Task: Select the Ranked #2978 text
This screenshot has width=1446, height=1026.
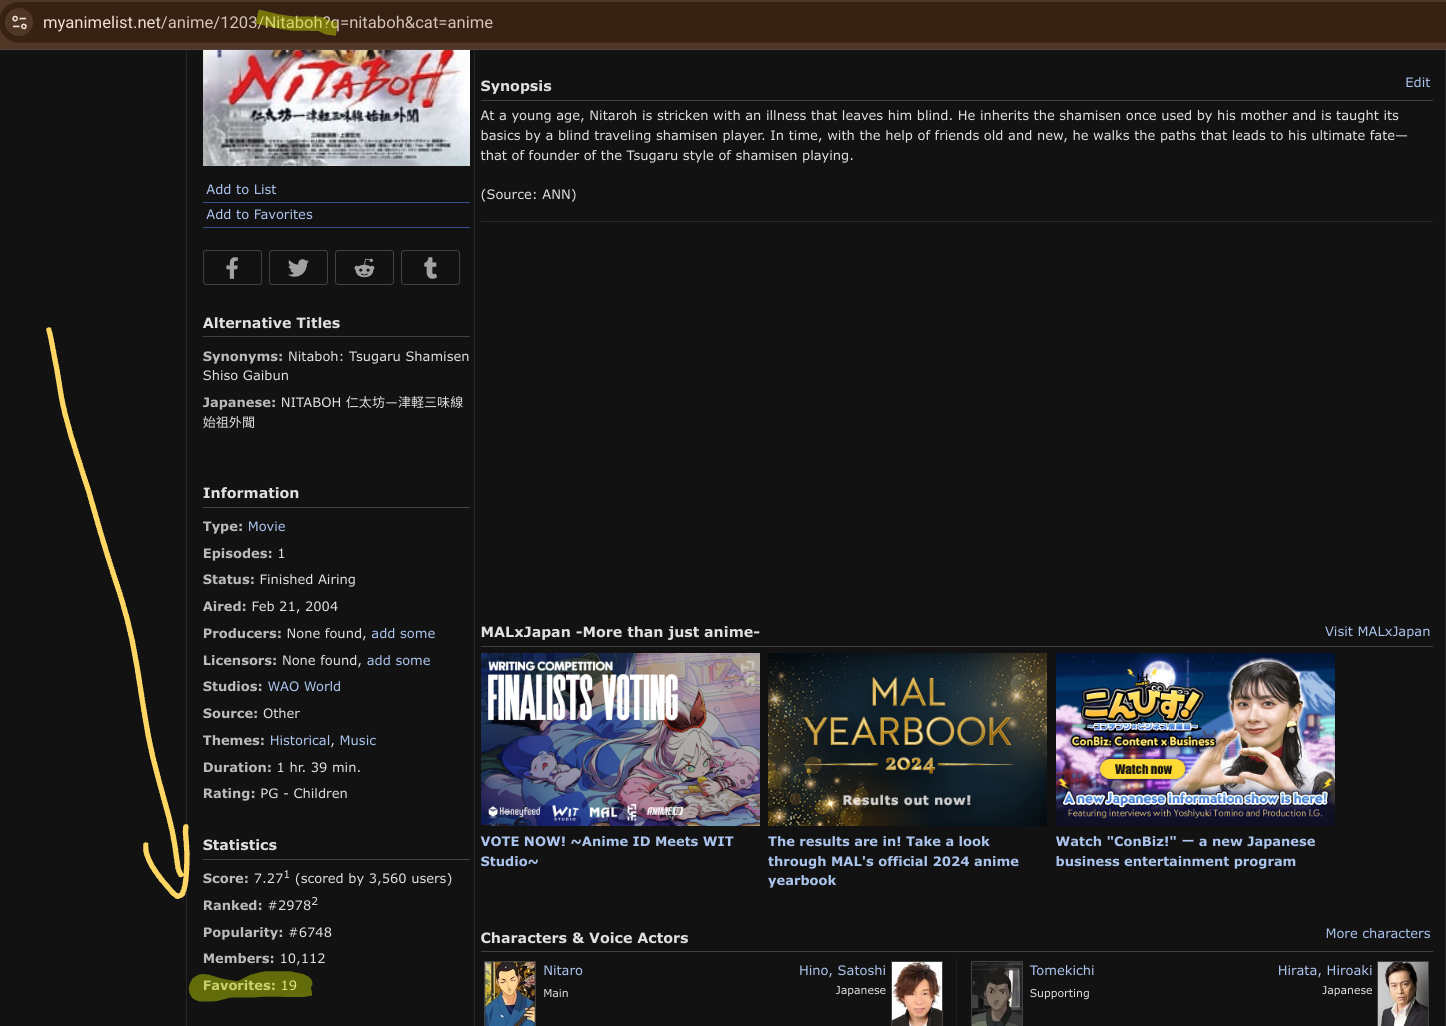Action: (x=260, y=904)
